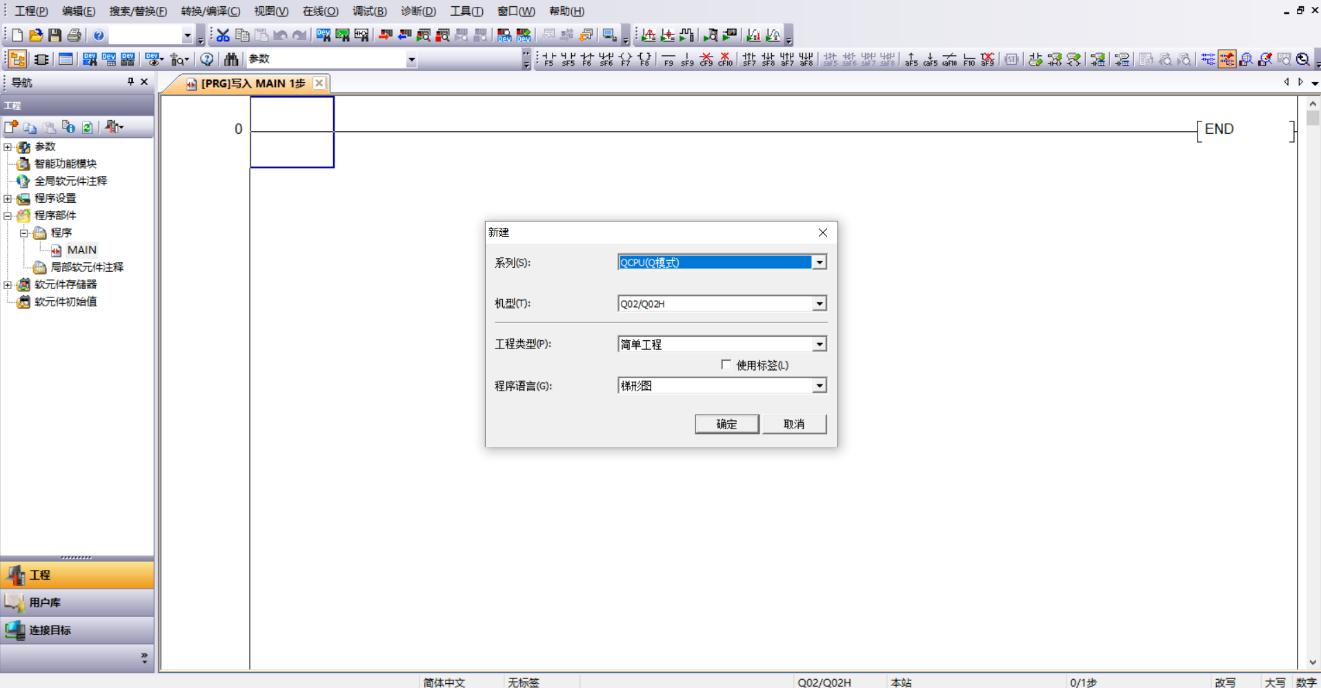
Task: Open the 帮助(H) menu
Action: click(x=566, y=10)
